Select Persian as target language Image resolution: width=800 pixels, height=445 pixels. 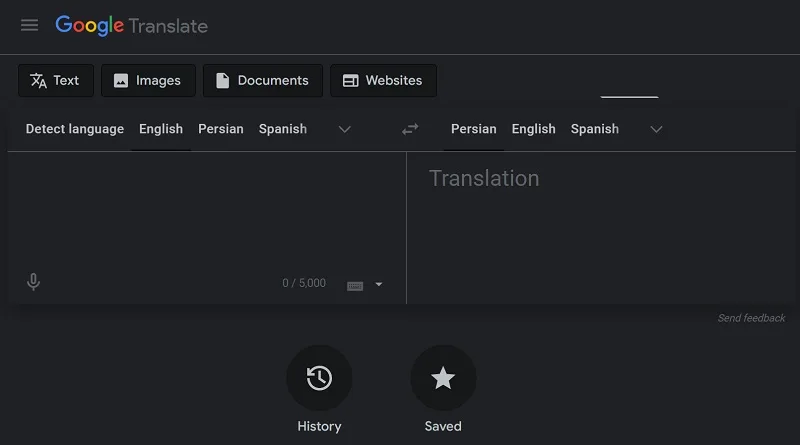pos(473,129)
